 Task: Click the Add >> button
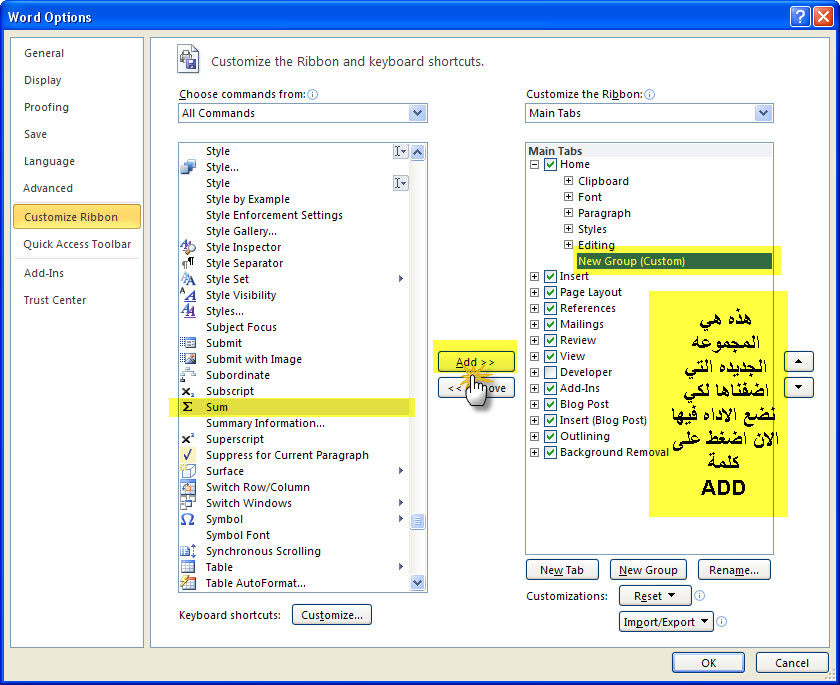tap(476, 362)
